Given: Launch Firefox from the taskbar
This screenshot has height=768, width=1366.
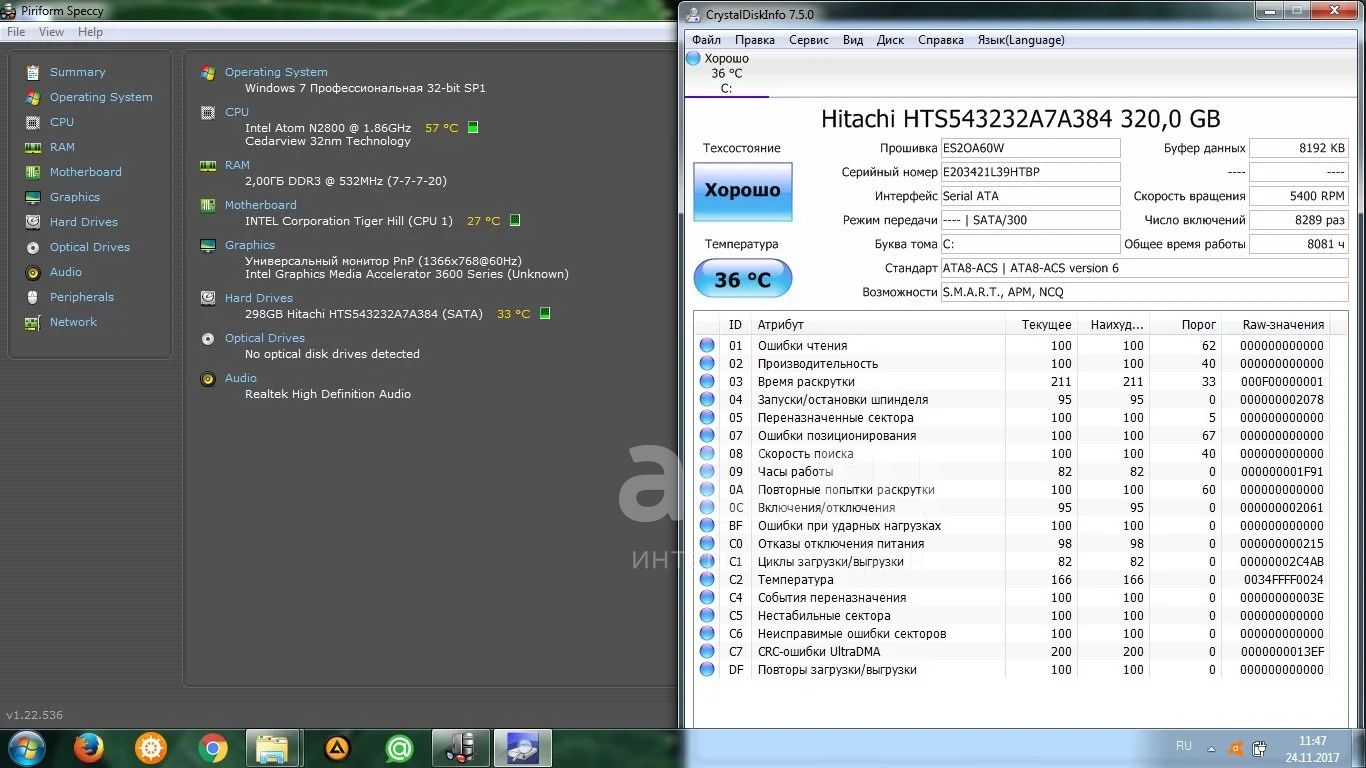Looking at the screenshot, I should point(89,747).
